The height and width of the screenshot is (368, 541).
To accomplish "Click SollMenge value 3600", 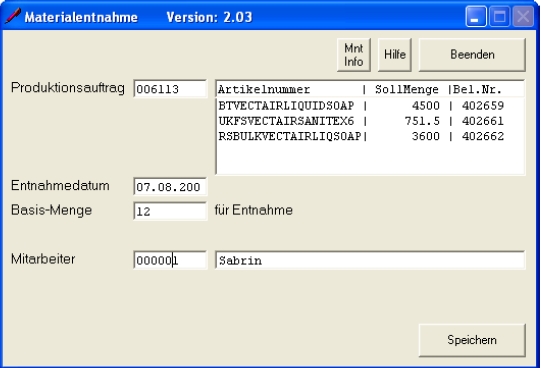I will pyautogui.click(x=426, y=136).
